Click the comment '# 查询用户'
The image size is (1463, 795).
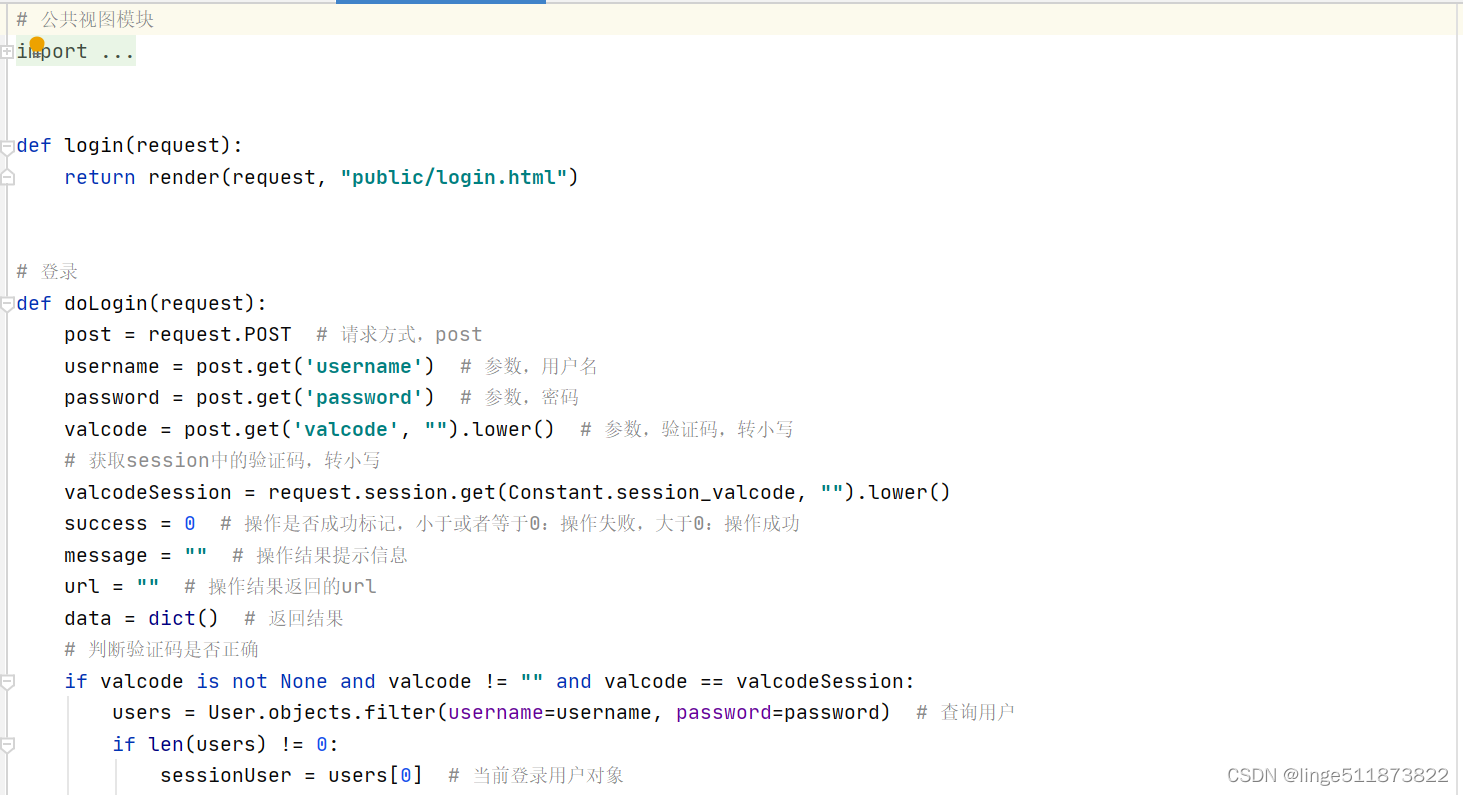(965, 713)
